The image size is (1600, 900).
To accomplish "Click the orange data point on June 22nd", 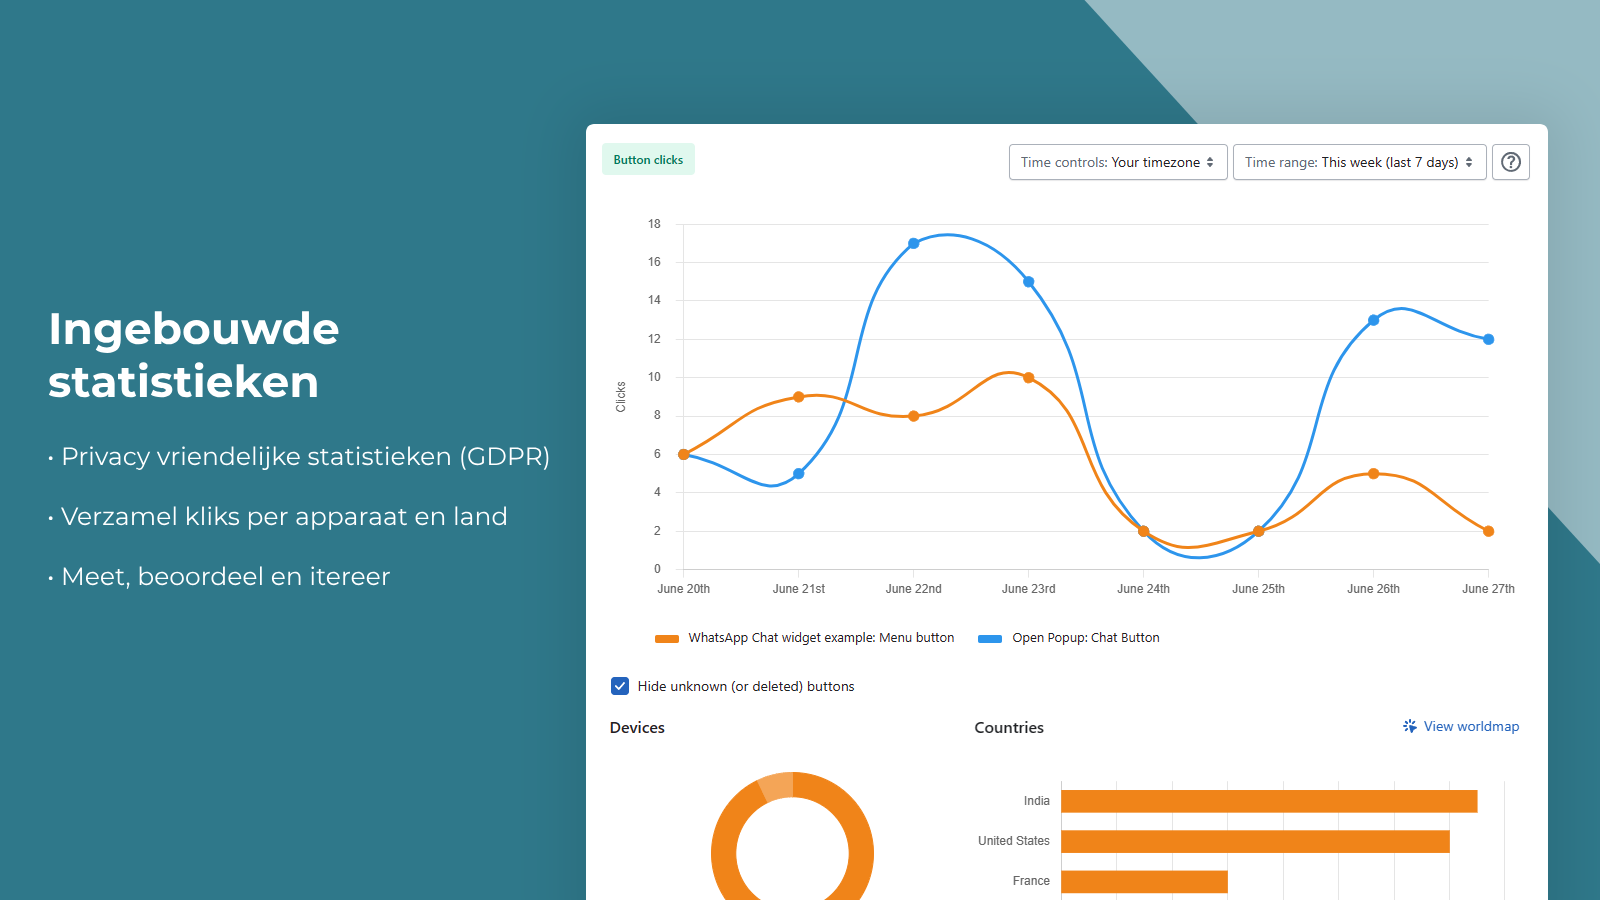I will 914,416.
